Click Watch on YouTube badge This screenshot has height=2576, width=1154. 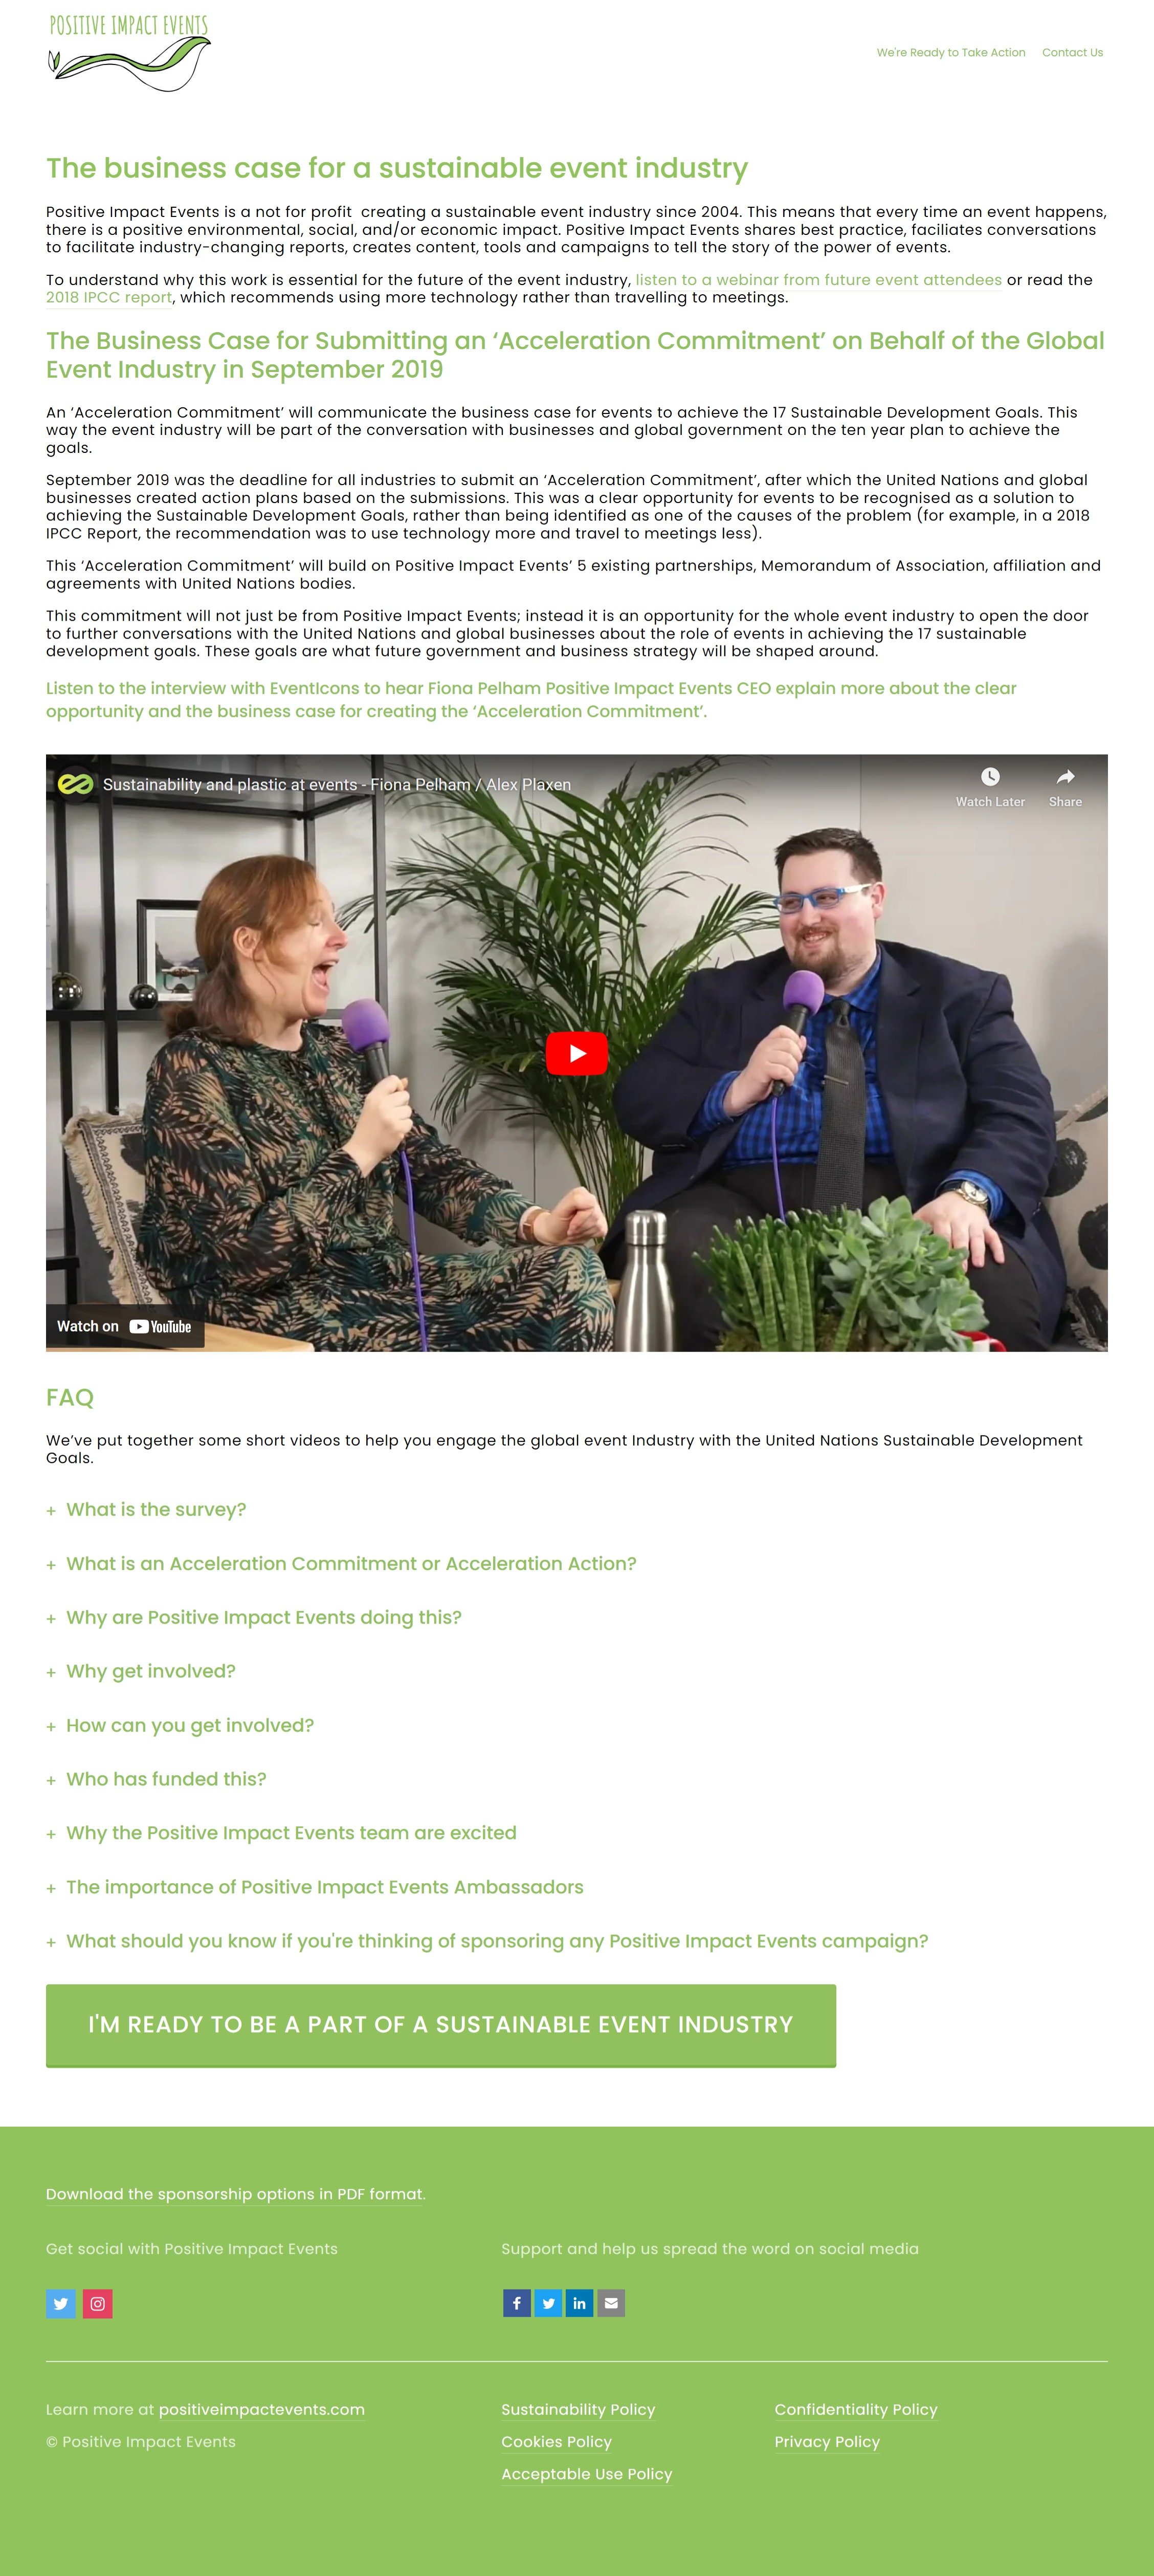click(x=125, y=1326)
